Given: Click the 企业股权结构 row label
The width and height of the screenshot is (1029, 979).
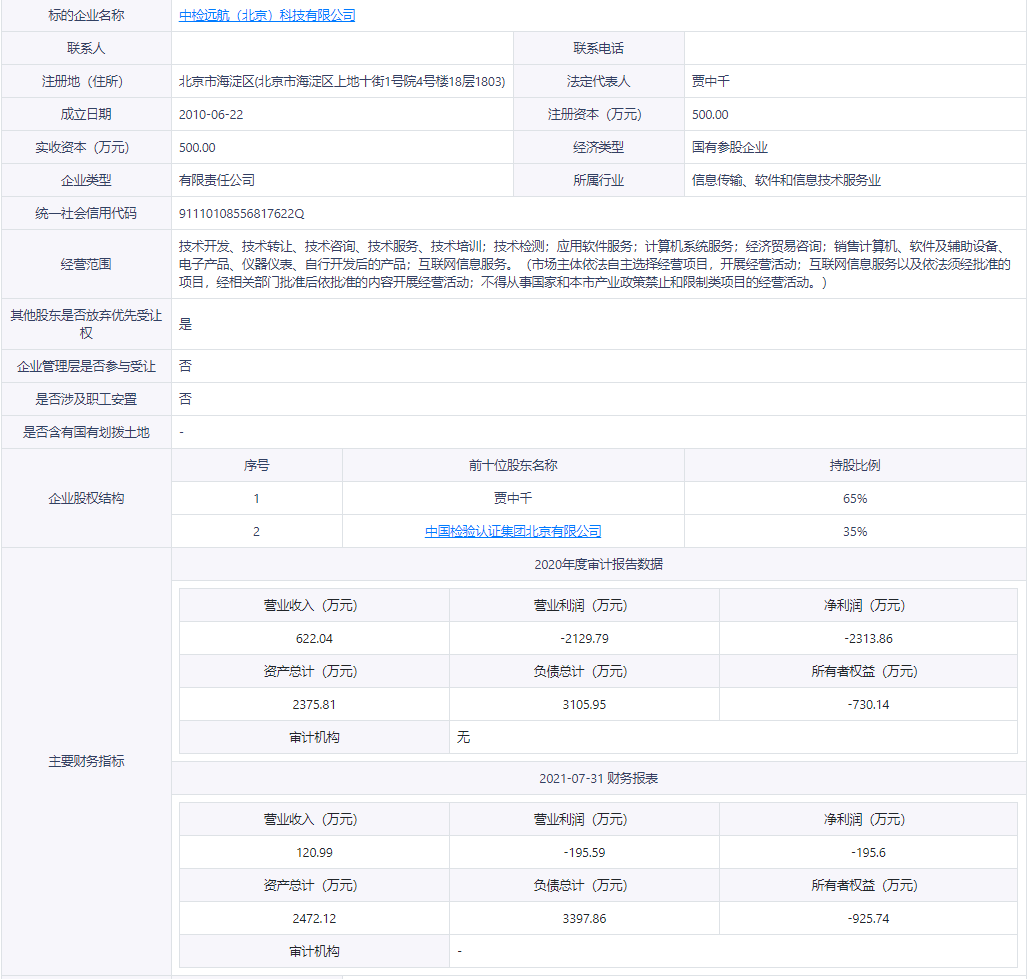Looking at the screenshot, I should [x=86, y=498].
